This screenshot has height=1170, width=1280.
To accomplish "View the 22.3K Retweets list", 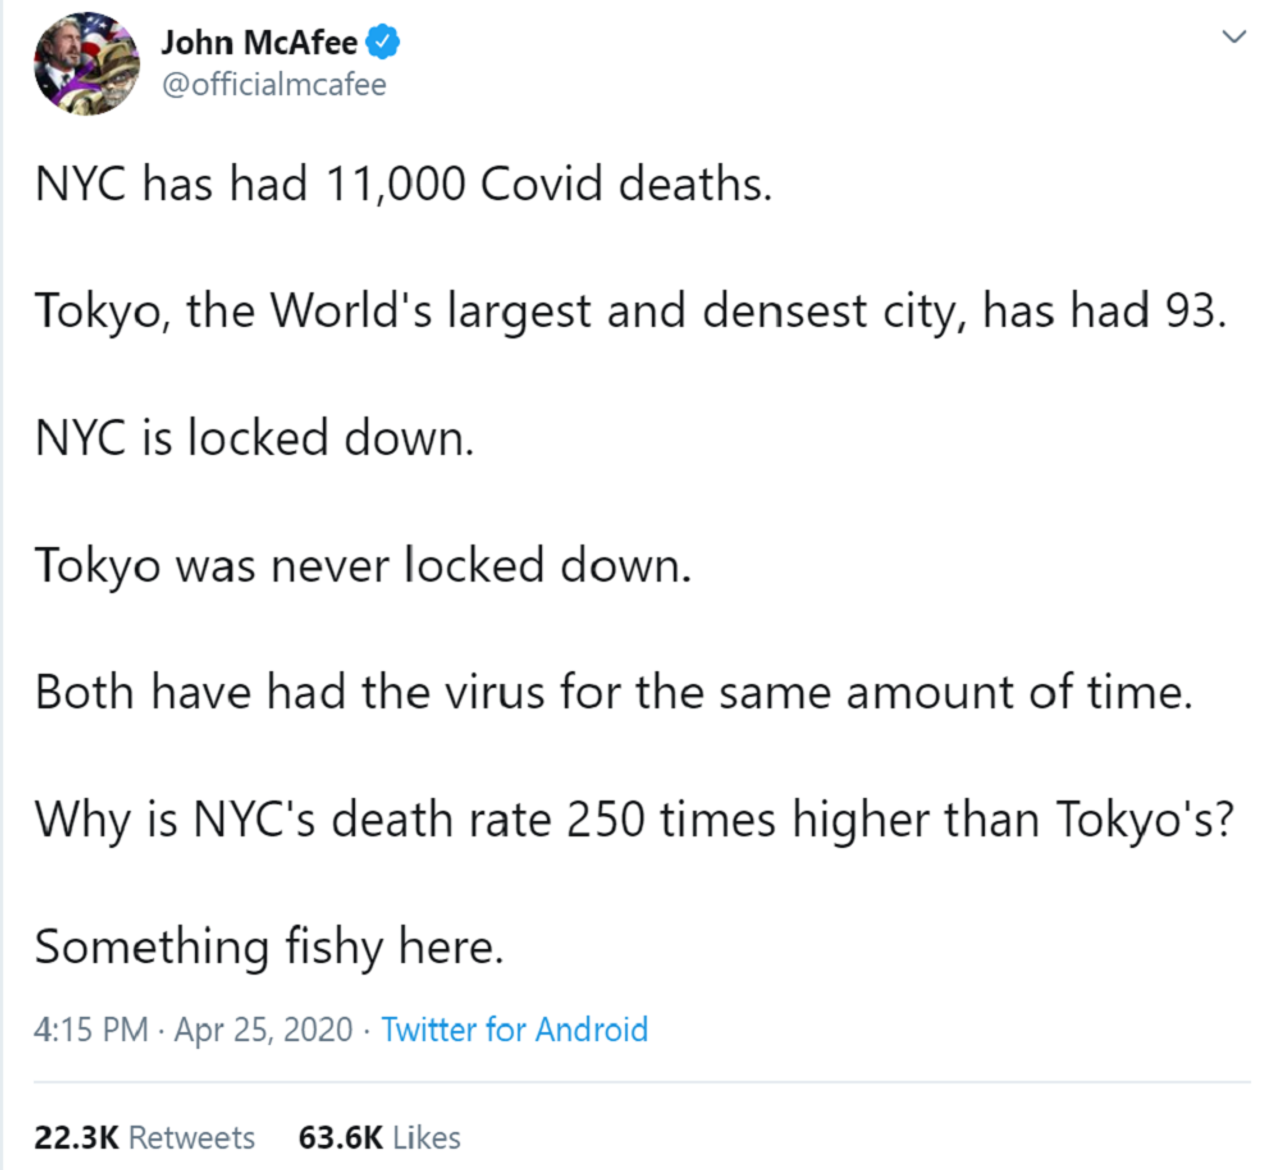I will tap(144, 1137).
